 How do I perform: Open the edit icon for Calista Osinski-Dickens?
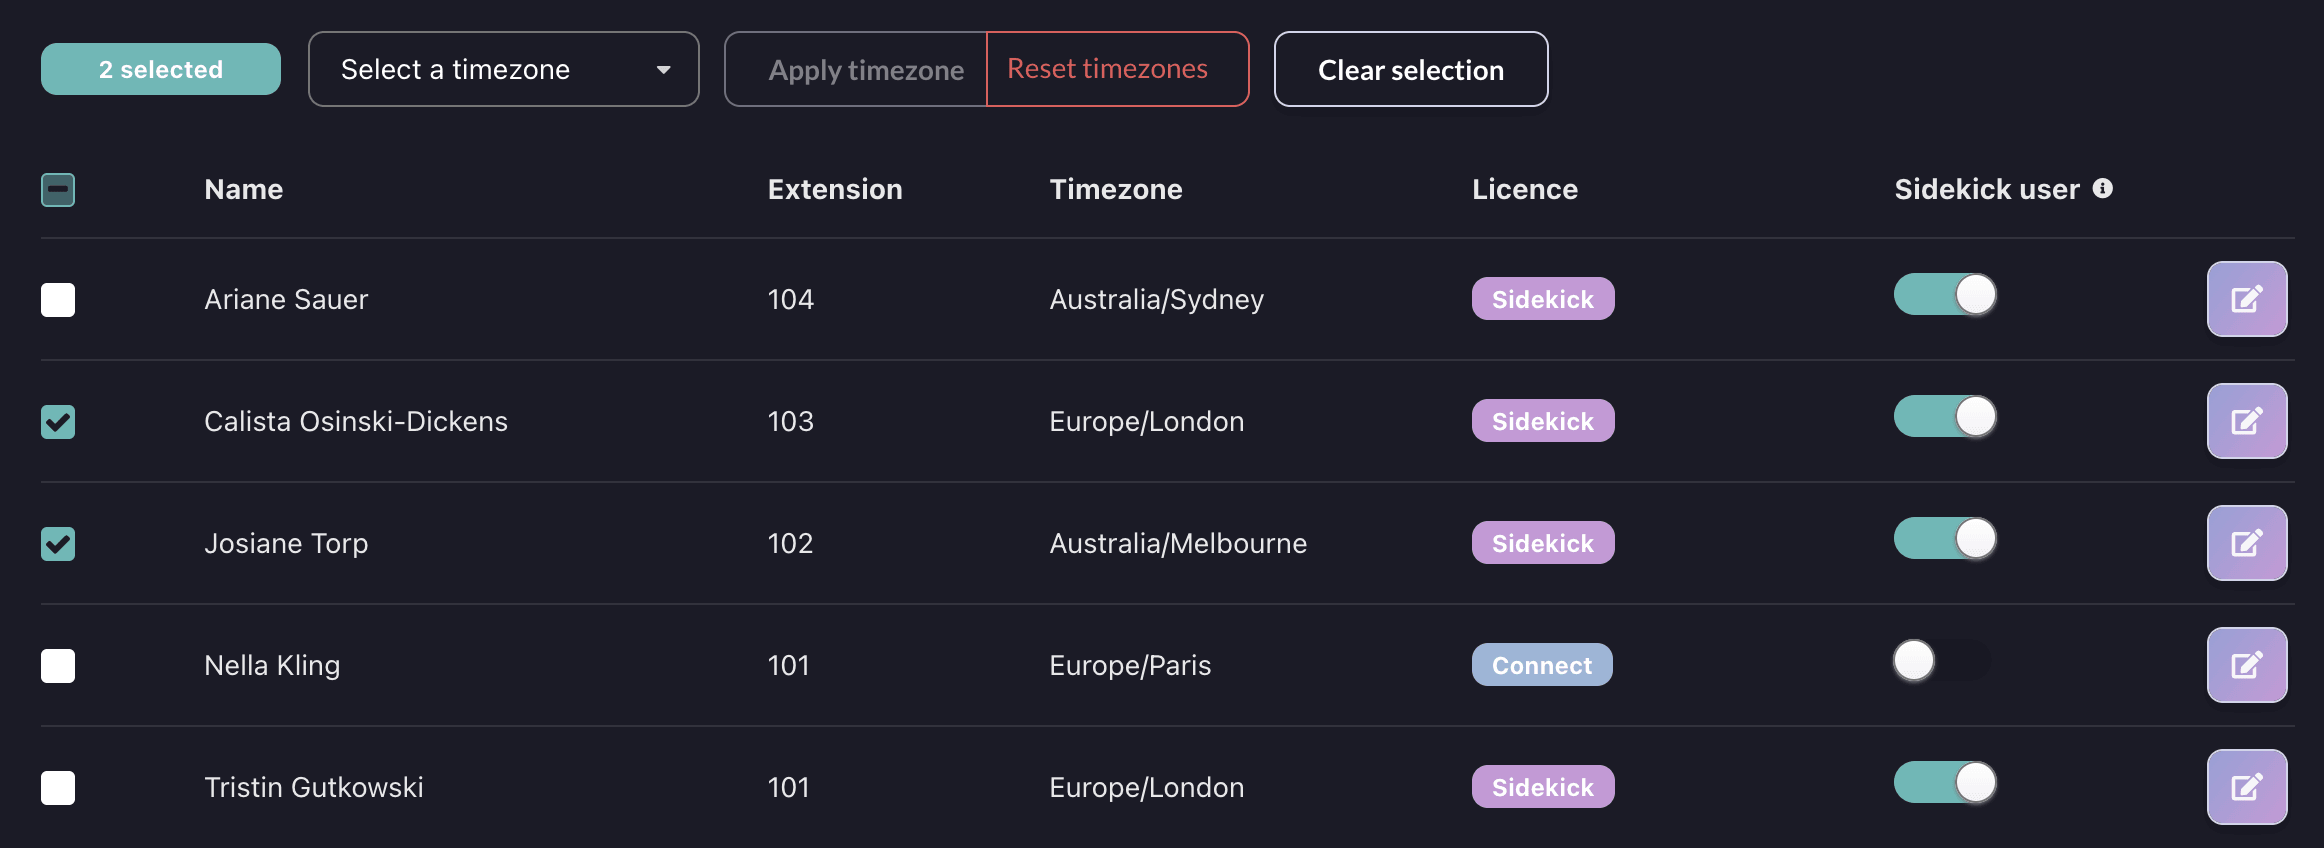point(2246,421)
